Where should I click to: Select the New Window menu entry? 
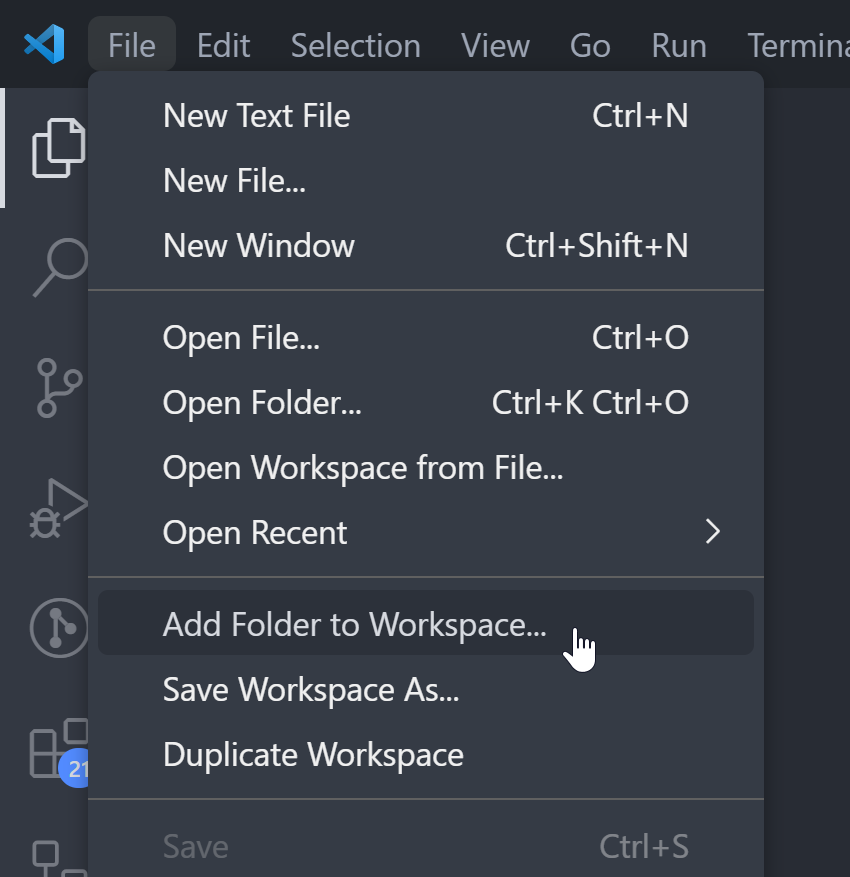pyautogui.click(x=258, y=246)
